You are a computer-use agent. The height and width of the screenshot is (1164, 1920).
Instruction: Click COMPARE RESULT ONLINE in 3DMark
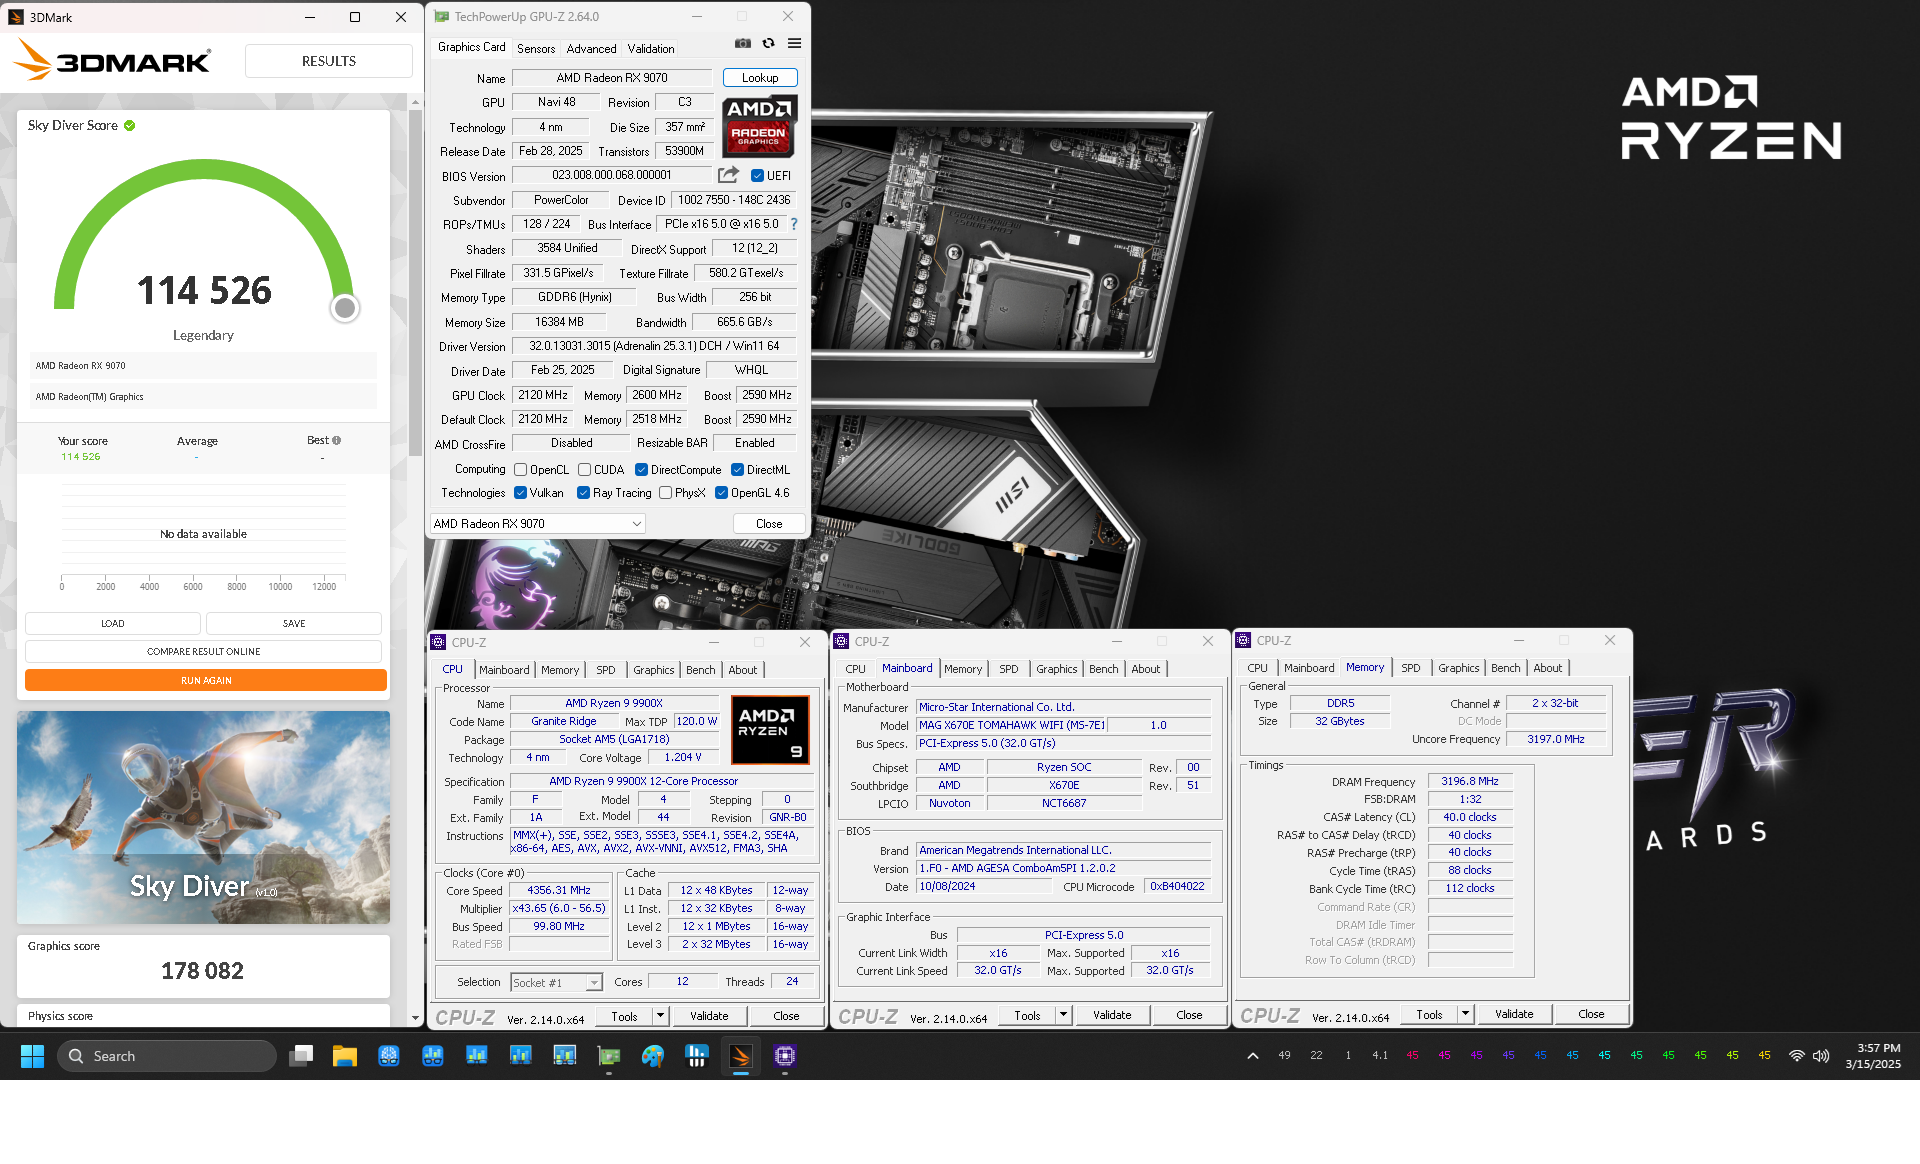(x=204, y=651)
